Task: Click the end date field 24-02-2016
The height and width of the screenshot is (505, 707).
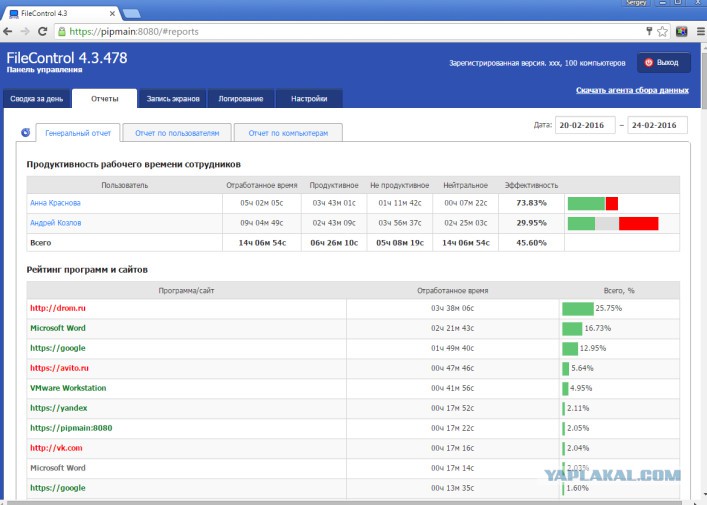Action: point(657,125)
